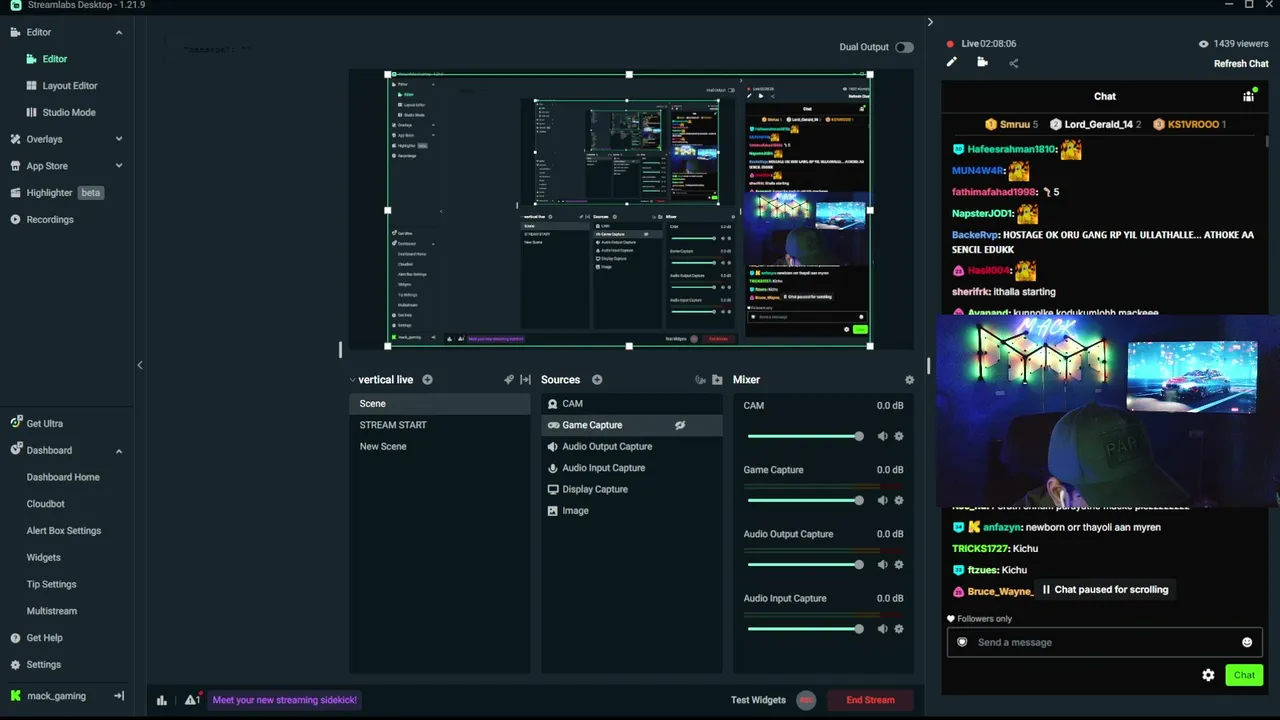Open performance stats bar-chart icon
1280x720 pixels.
[162, 700]
